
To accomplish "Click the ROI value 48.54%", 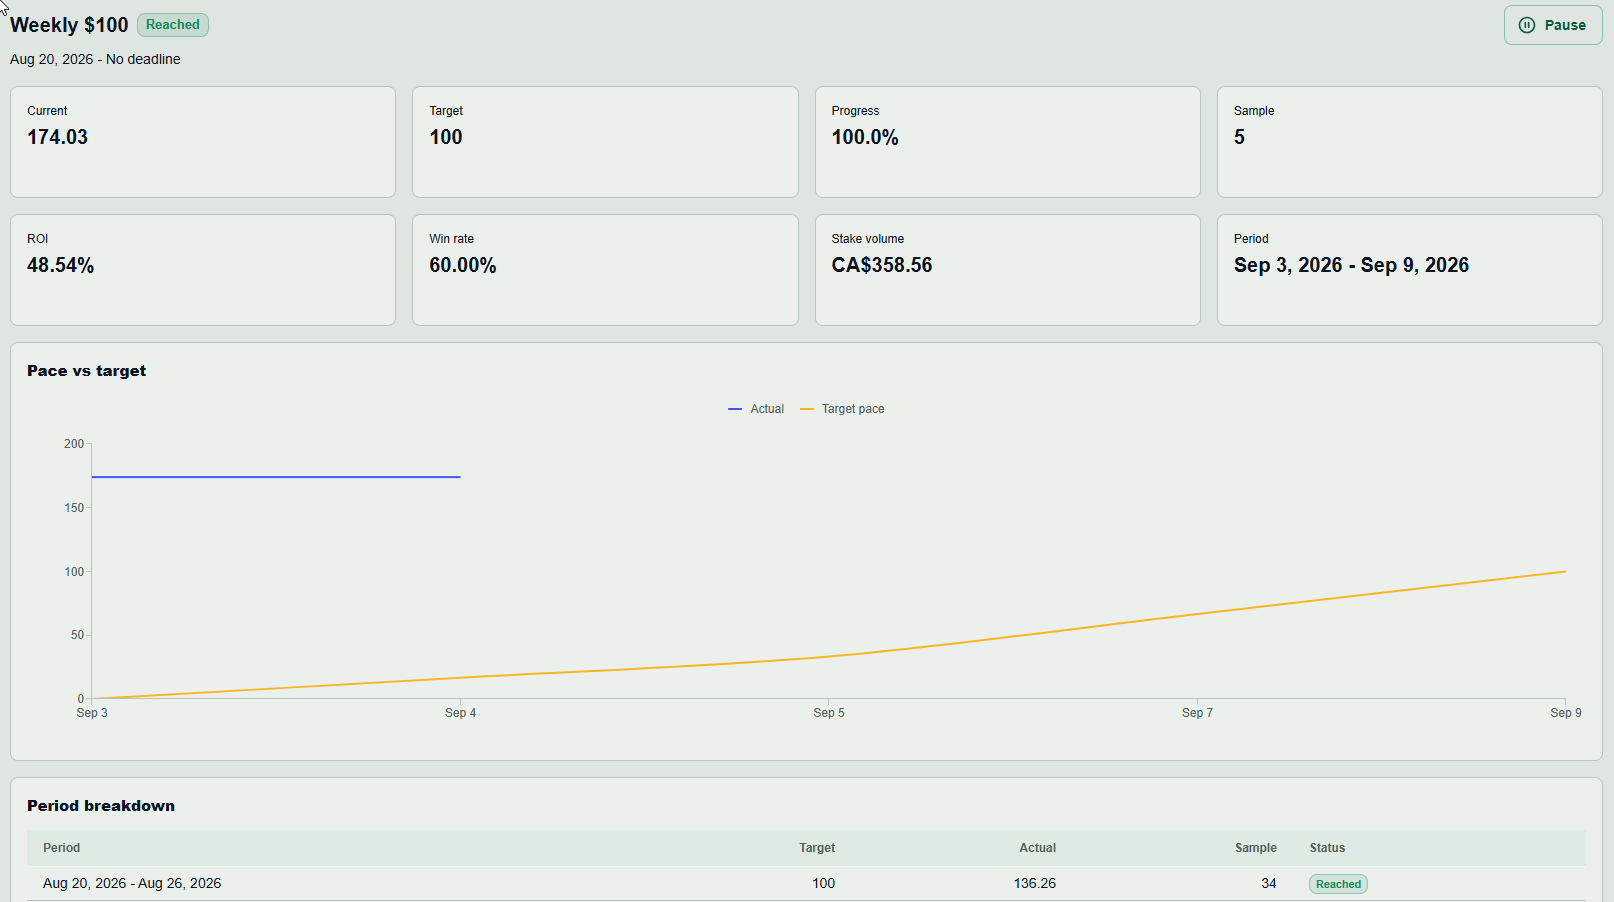I will click(61, 265).
